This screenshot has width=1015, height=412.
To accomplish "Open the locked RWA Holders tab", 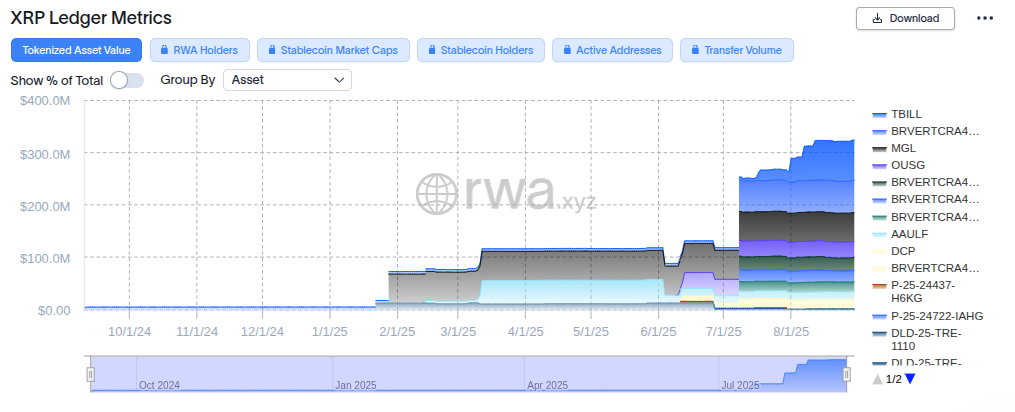I will 199,50.
